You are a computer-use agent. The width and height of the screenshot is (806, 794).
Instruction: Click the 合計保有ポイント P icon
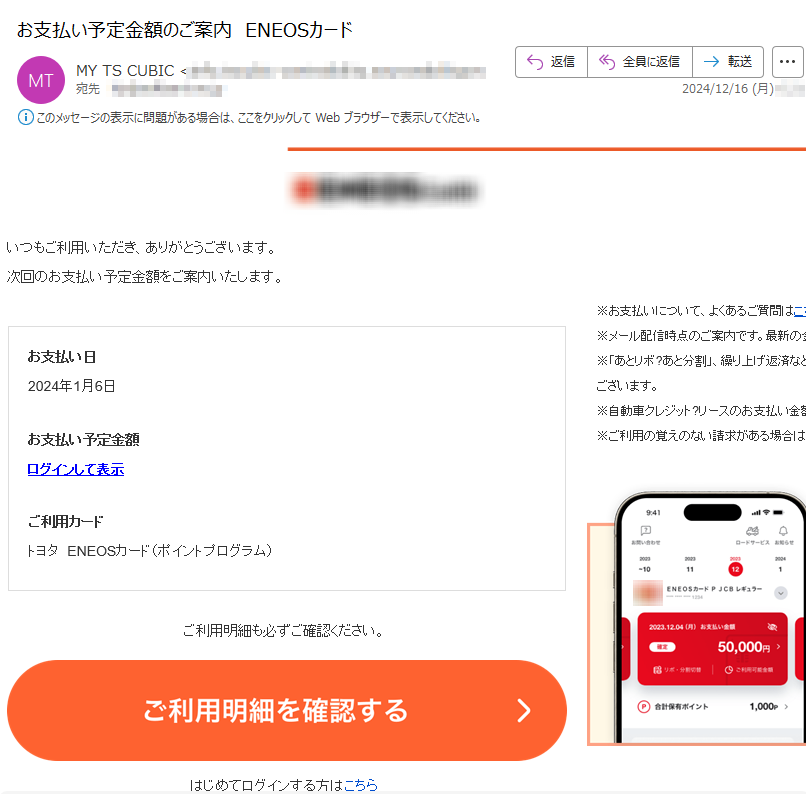click(x=644, y=707)
